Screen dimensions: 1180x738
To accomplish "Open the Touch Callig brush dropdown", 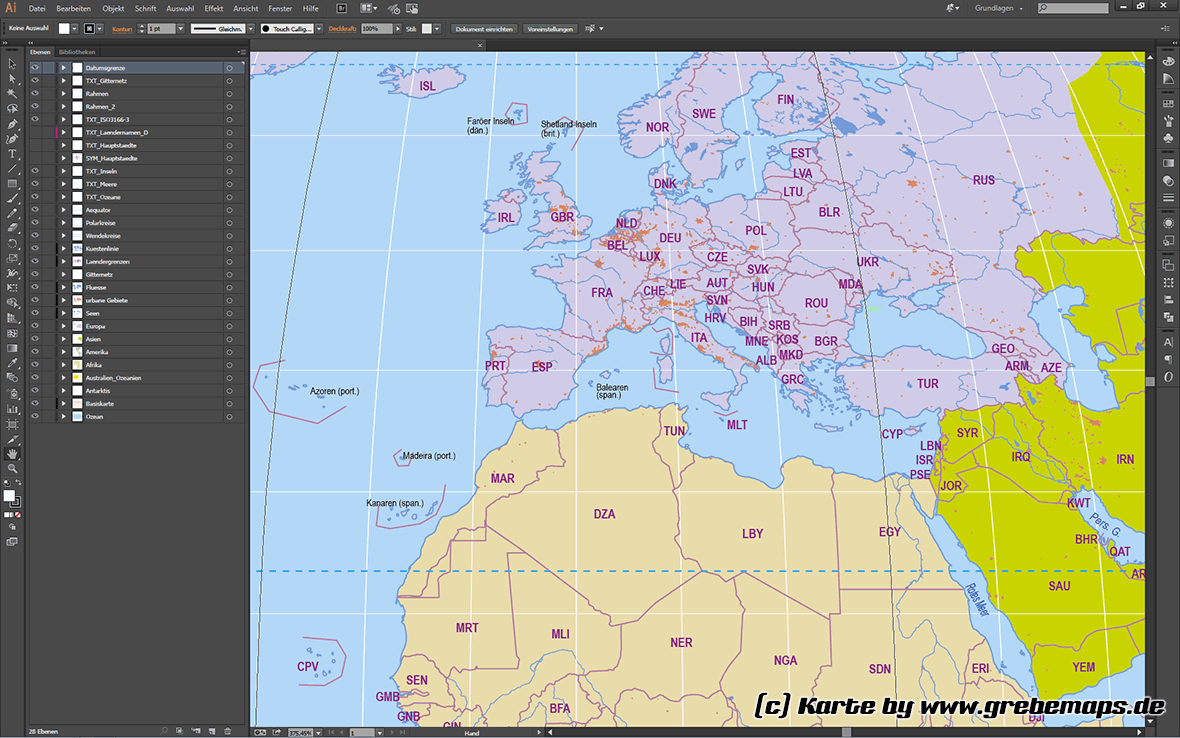I will click(x=319, y=29).
